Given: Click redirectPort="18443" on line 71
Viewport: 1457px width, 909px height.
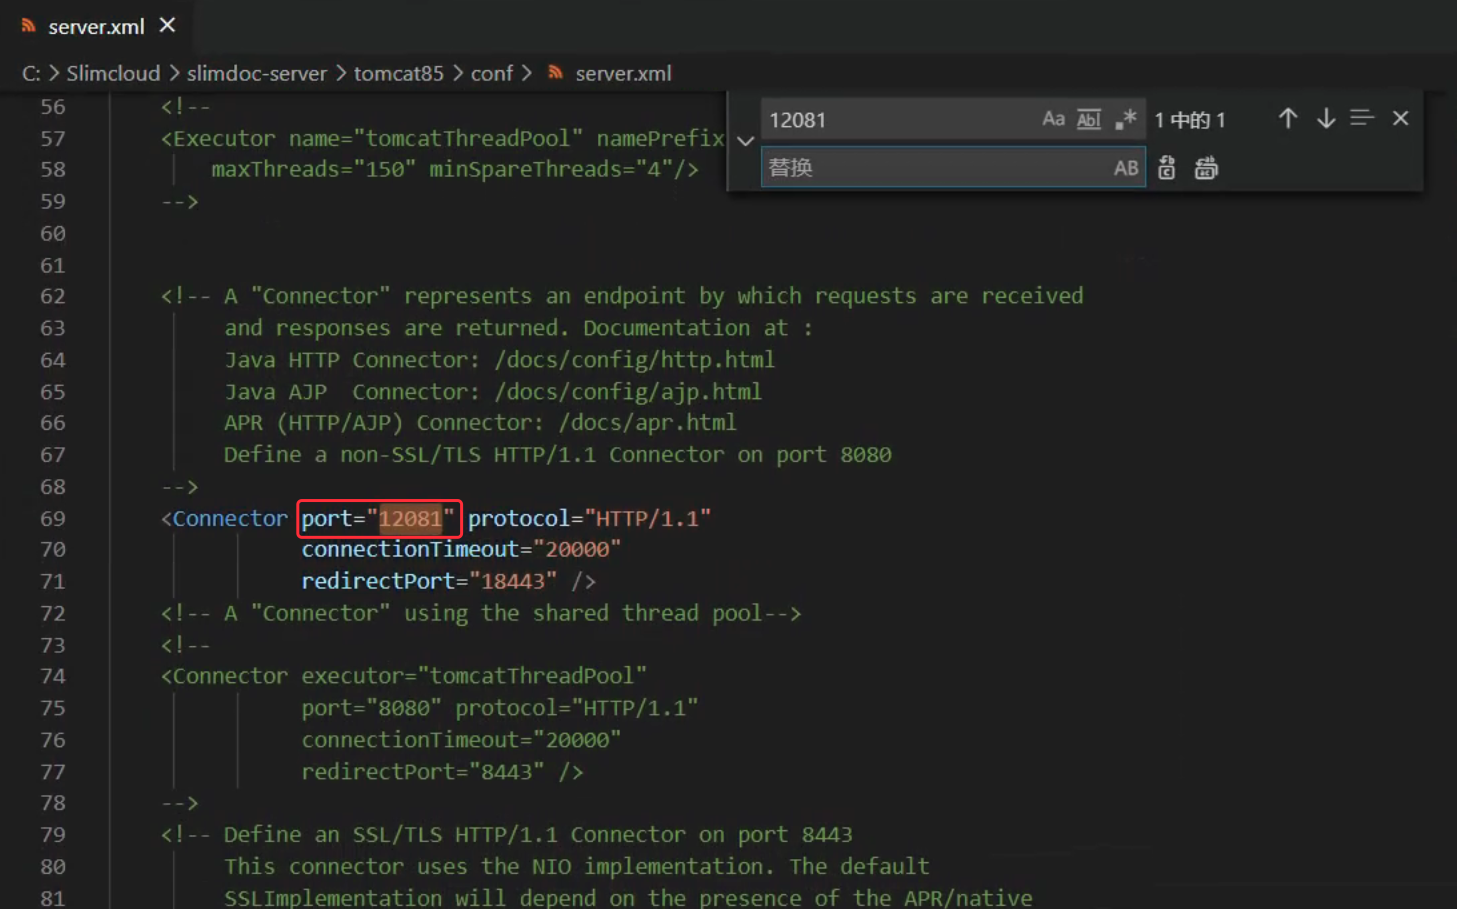Looking at the screenshot, I should [429, 581].
